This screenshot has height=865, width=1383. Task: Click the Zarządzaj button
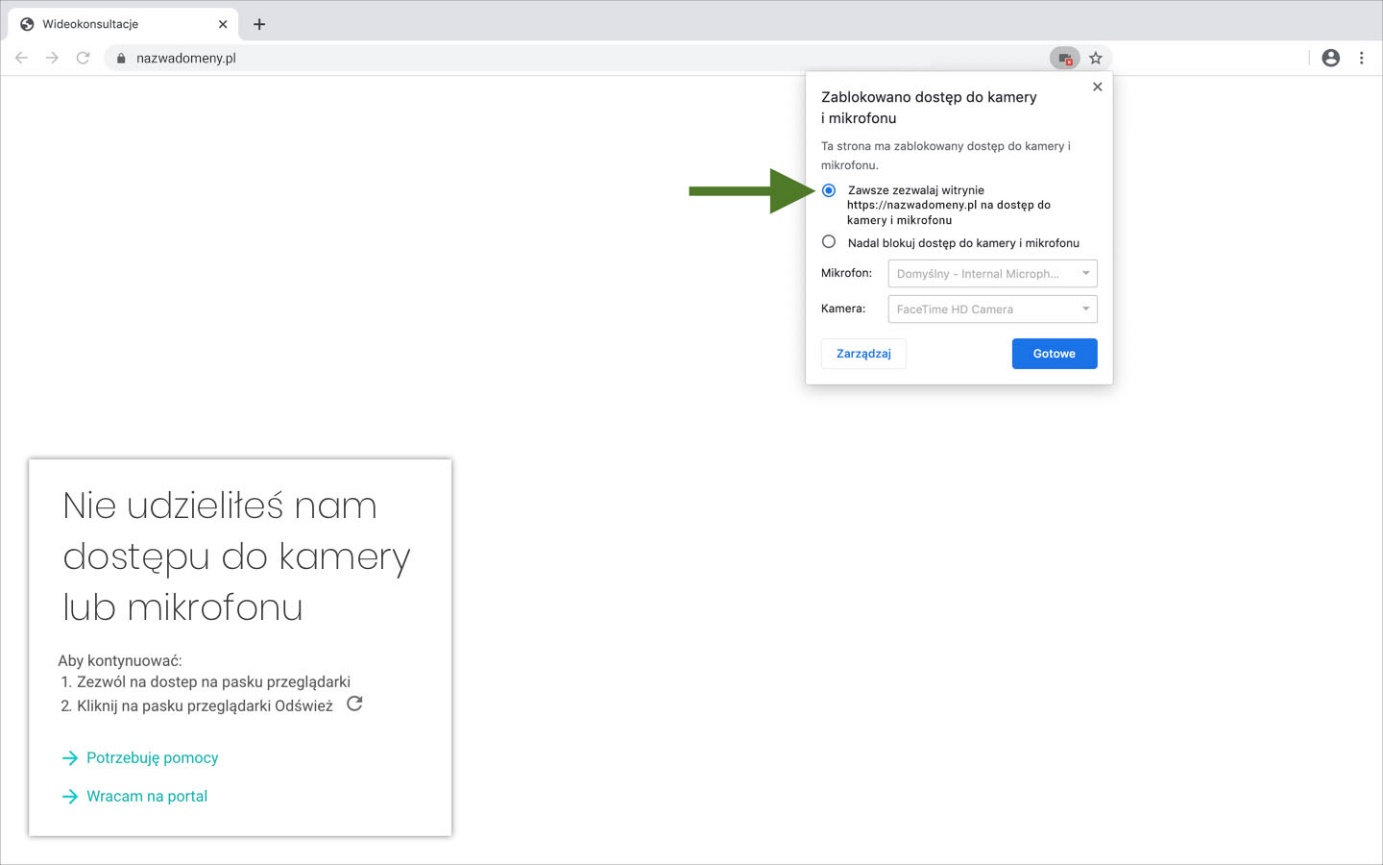(863, 353)
